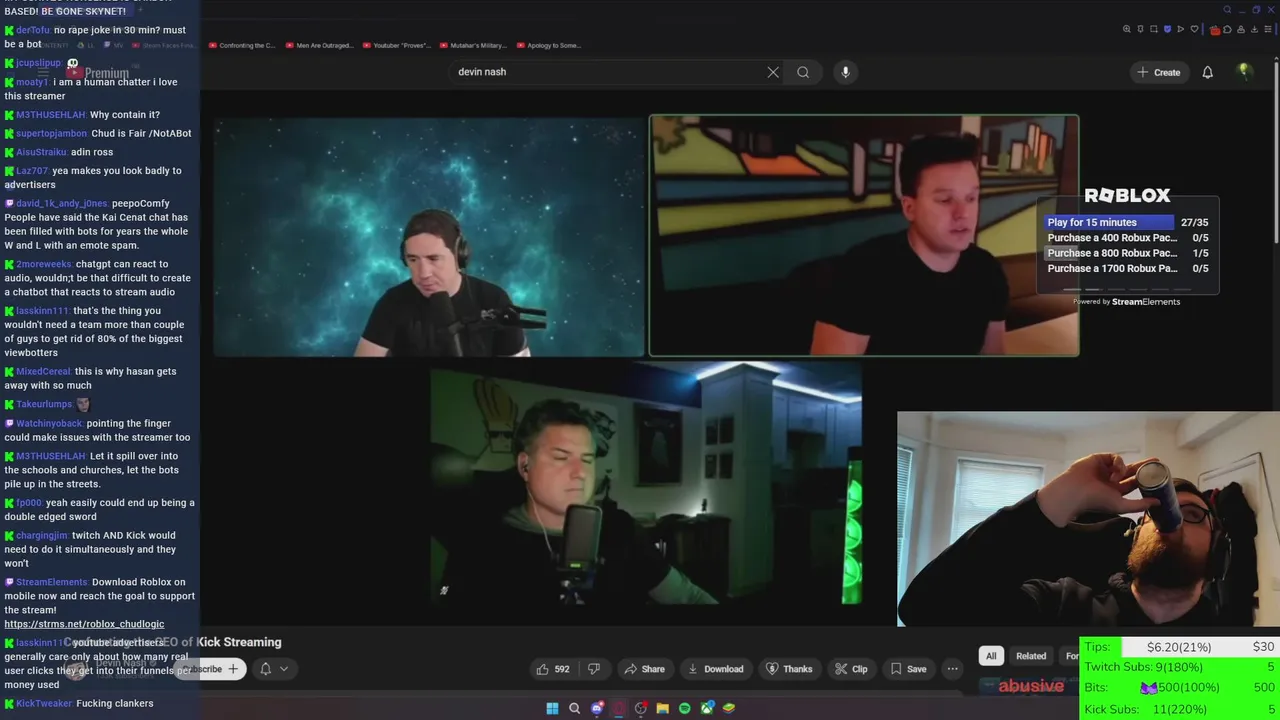Click chat username 'MixedCereal'

[43, 371]
